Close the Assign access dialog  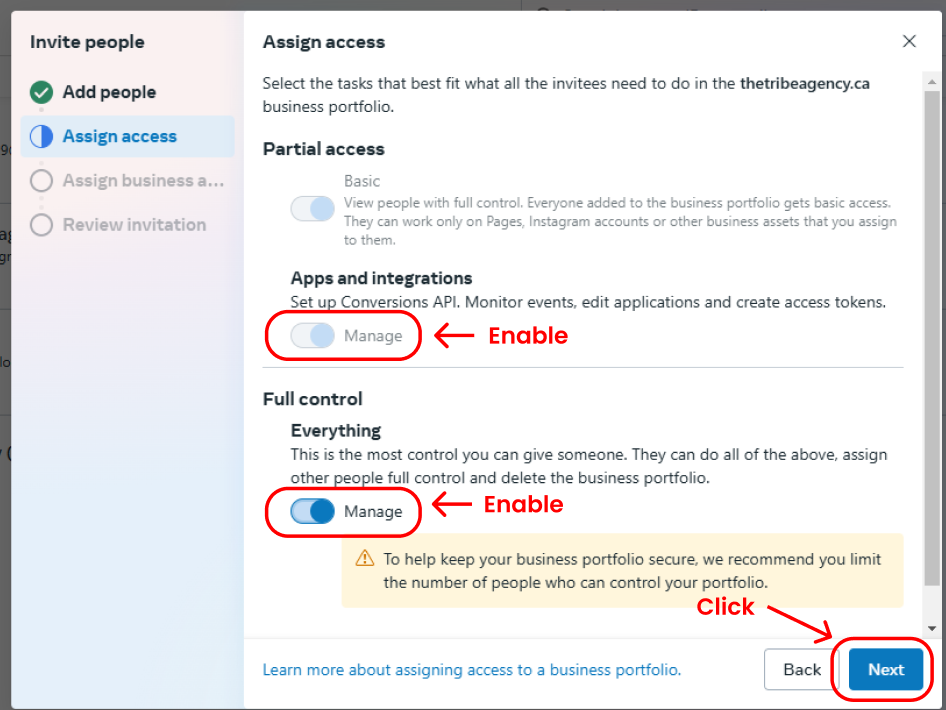909,41
